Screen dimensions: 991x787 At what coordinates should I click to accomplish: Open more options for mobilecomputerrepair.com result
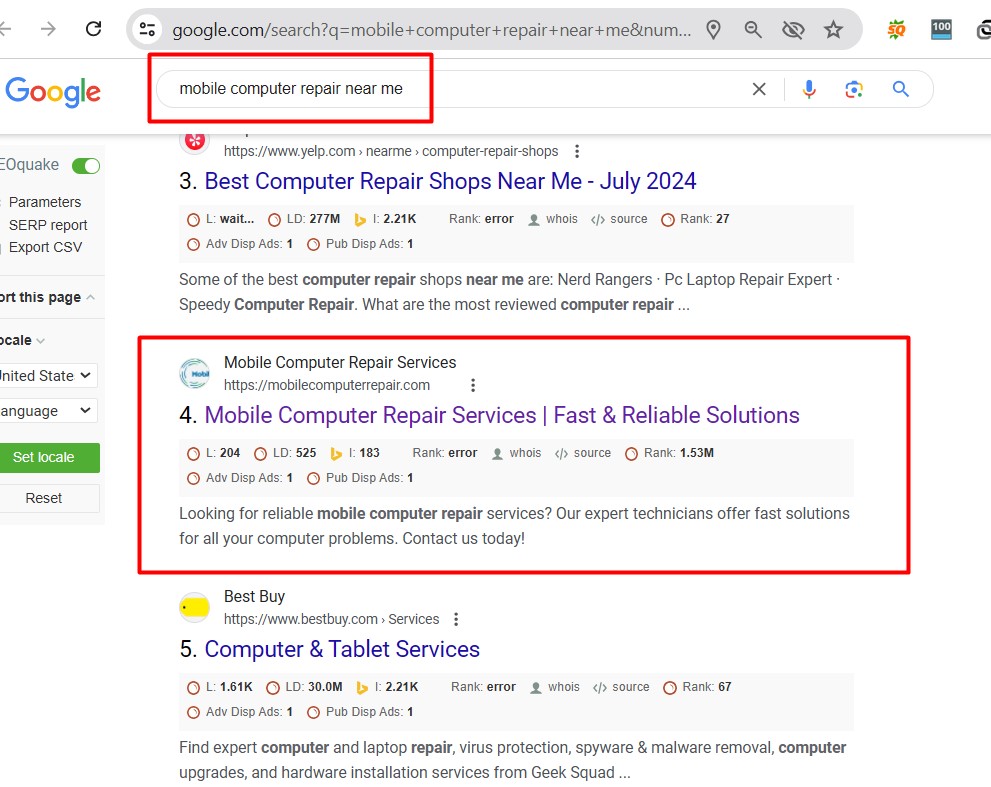pos(473,385)
